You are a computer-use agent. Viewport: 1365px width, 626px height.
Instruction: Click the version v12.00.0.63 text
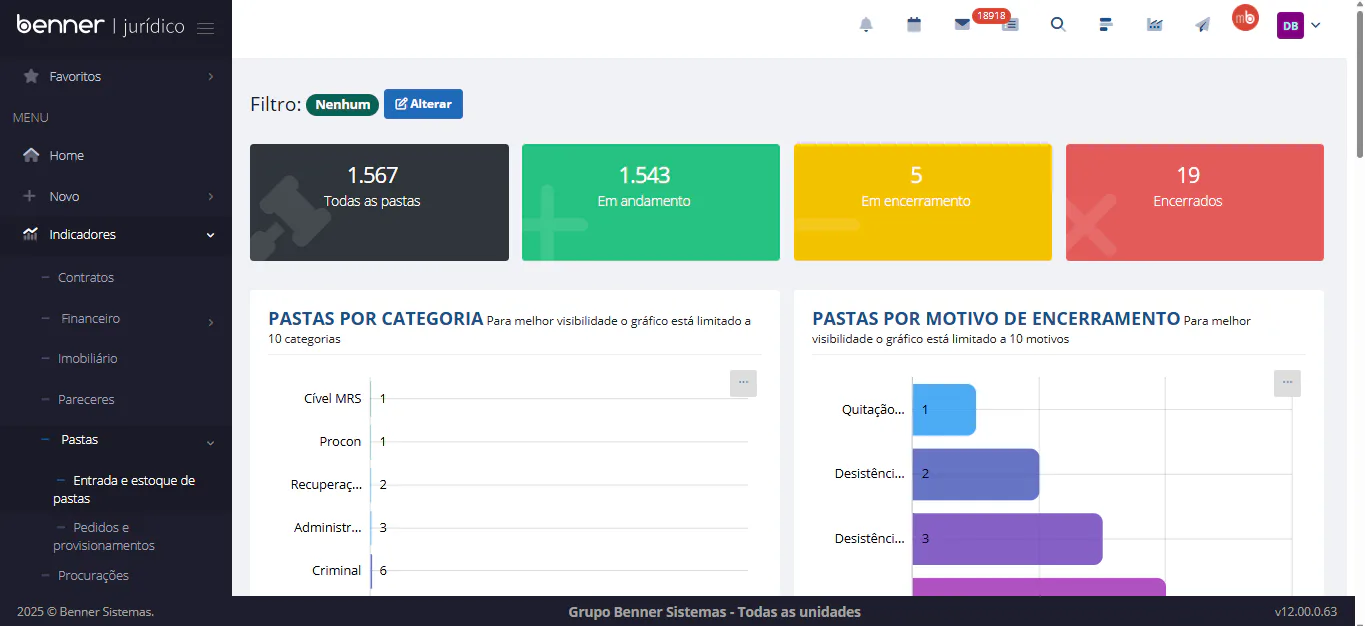pyautogui.click(x=1306, y=611)
